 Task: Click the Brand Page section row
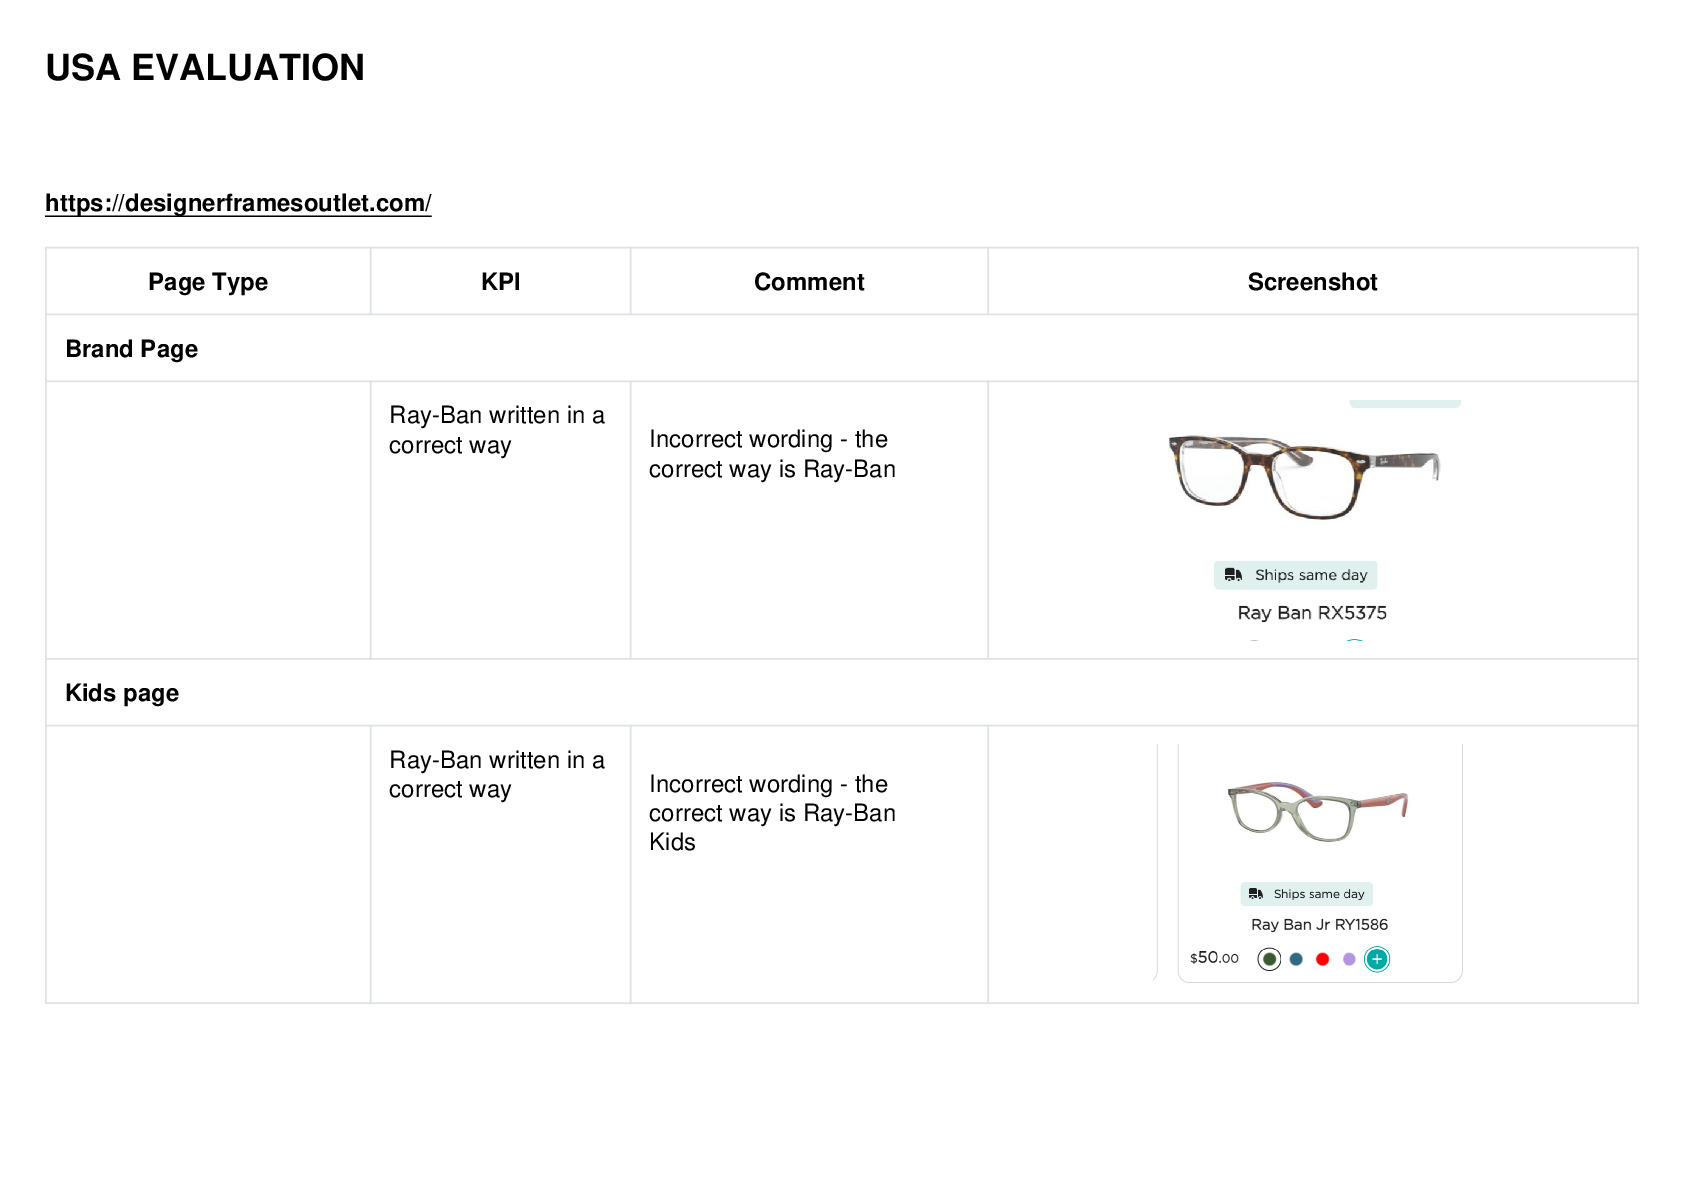coord(842,348)
